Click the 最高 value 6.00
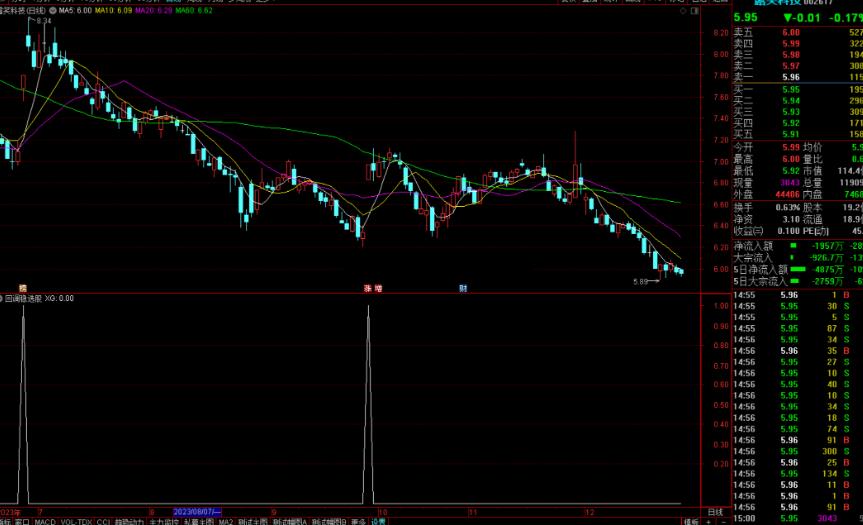This screenshot has width=863, height=525. [x=791, y=159]
